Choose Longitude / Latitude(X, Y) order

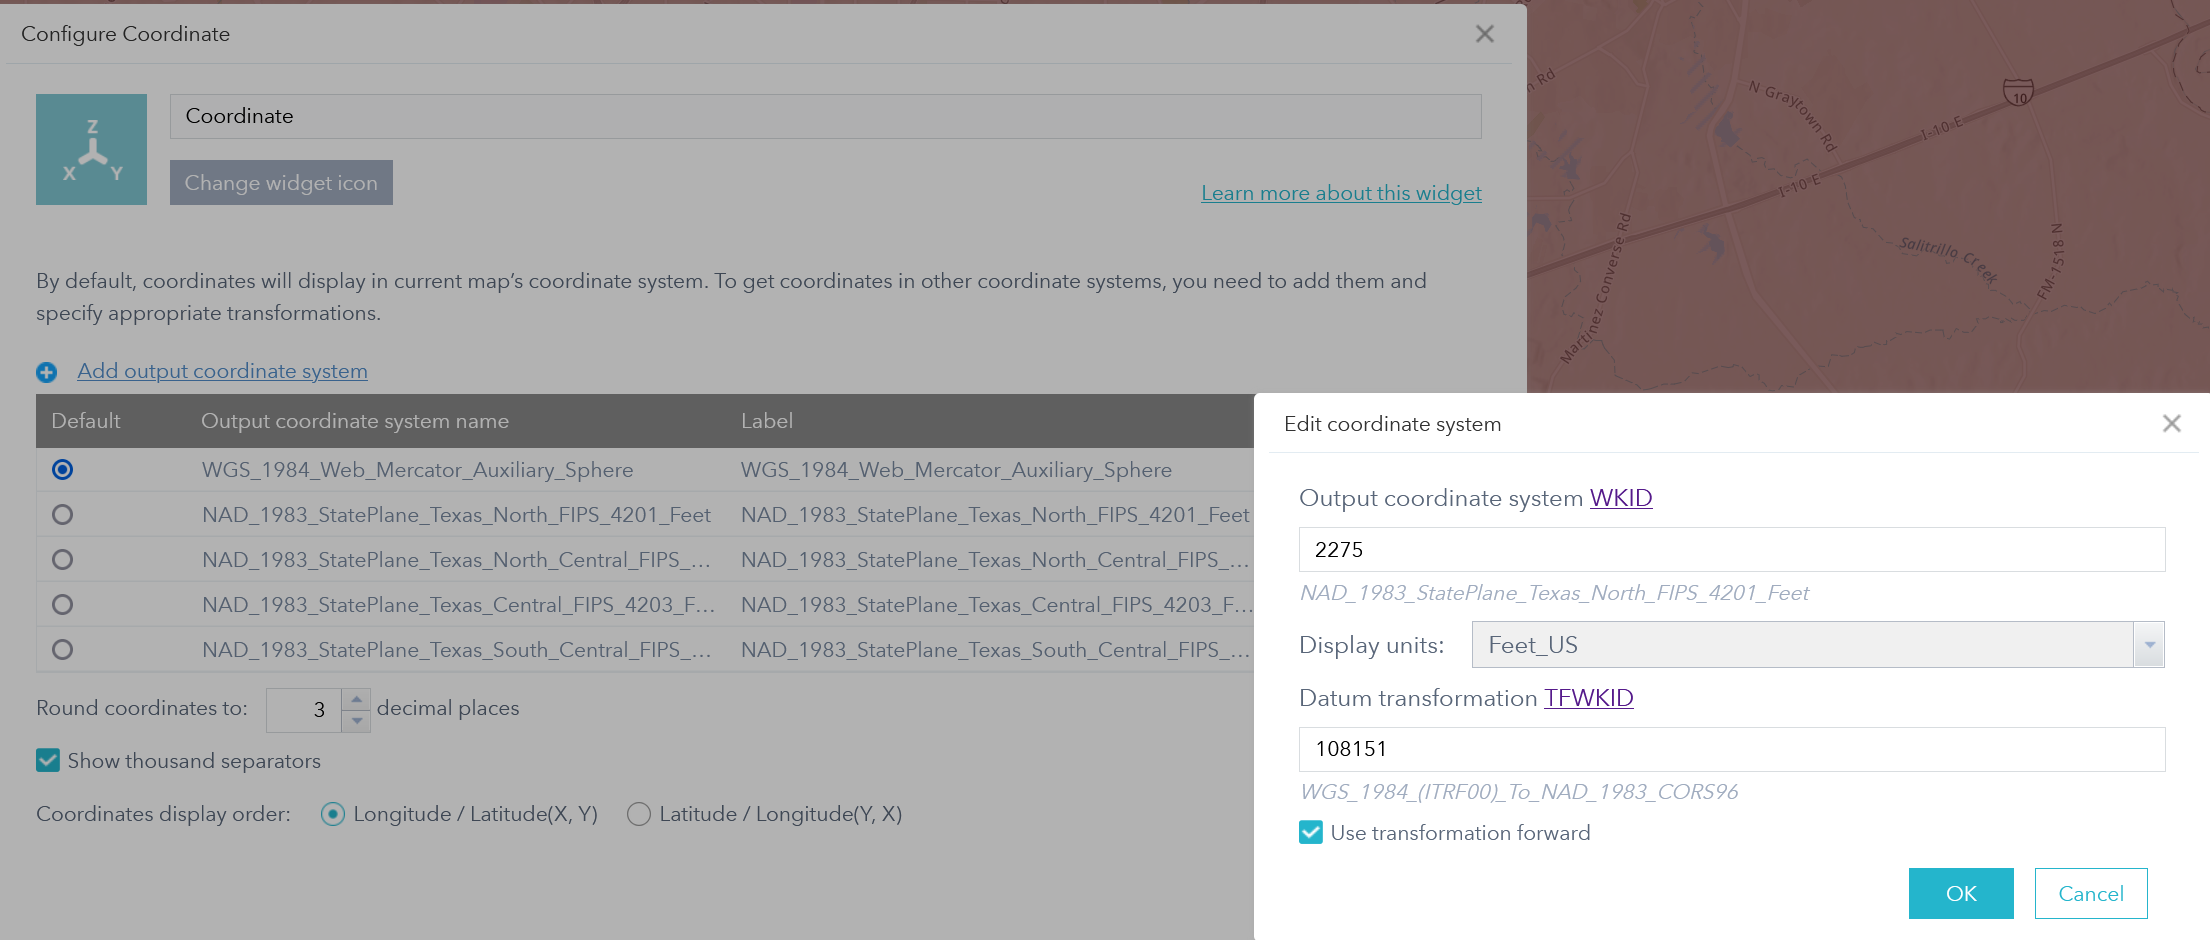(333, 814)
